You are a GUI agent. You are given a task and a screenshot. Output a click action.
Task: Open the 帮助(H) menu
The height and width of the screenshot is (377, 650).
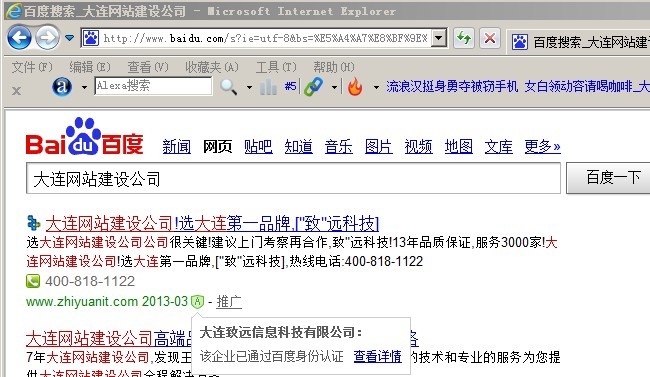(x=334, y=67)
